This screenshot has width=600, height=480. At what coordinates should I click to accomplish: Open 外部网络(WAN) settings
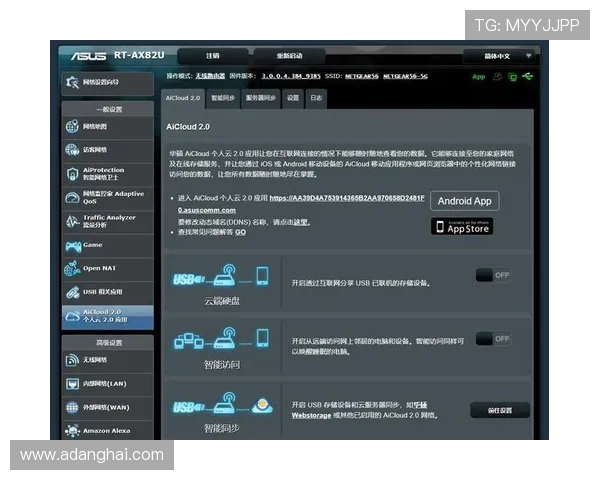click(108, 408)
